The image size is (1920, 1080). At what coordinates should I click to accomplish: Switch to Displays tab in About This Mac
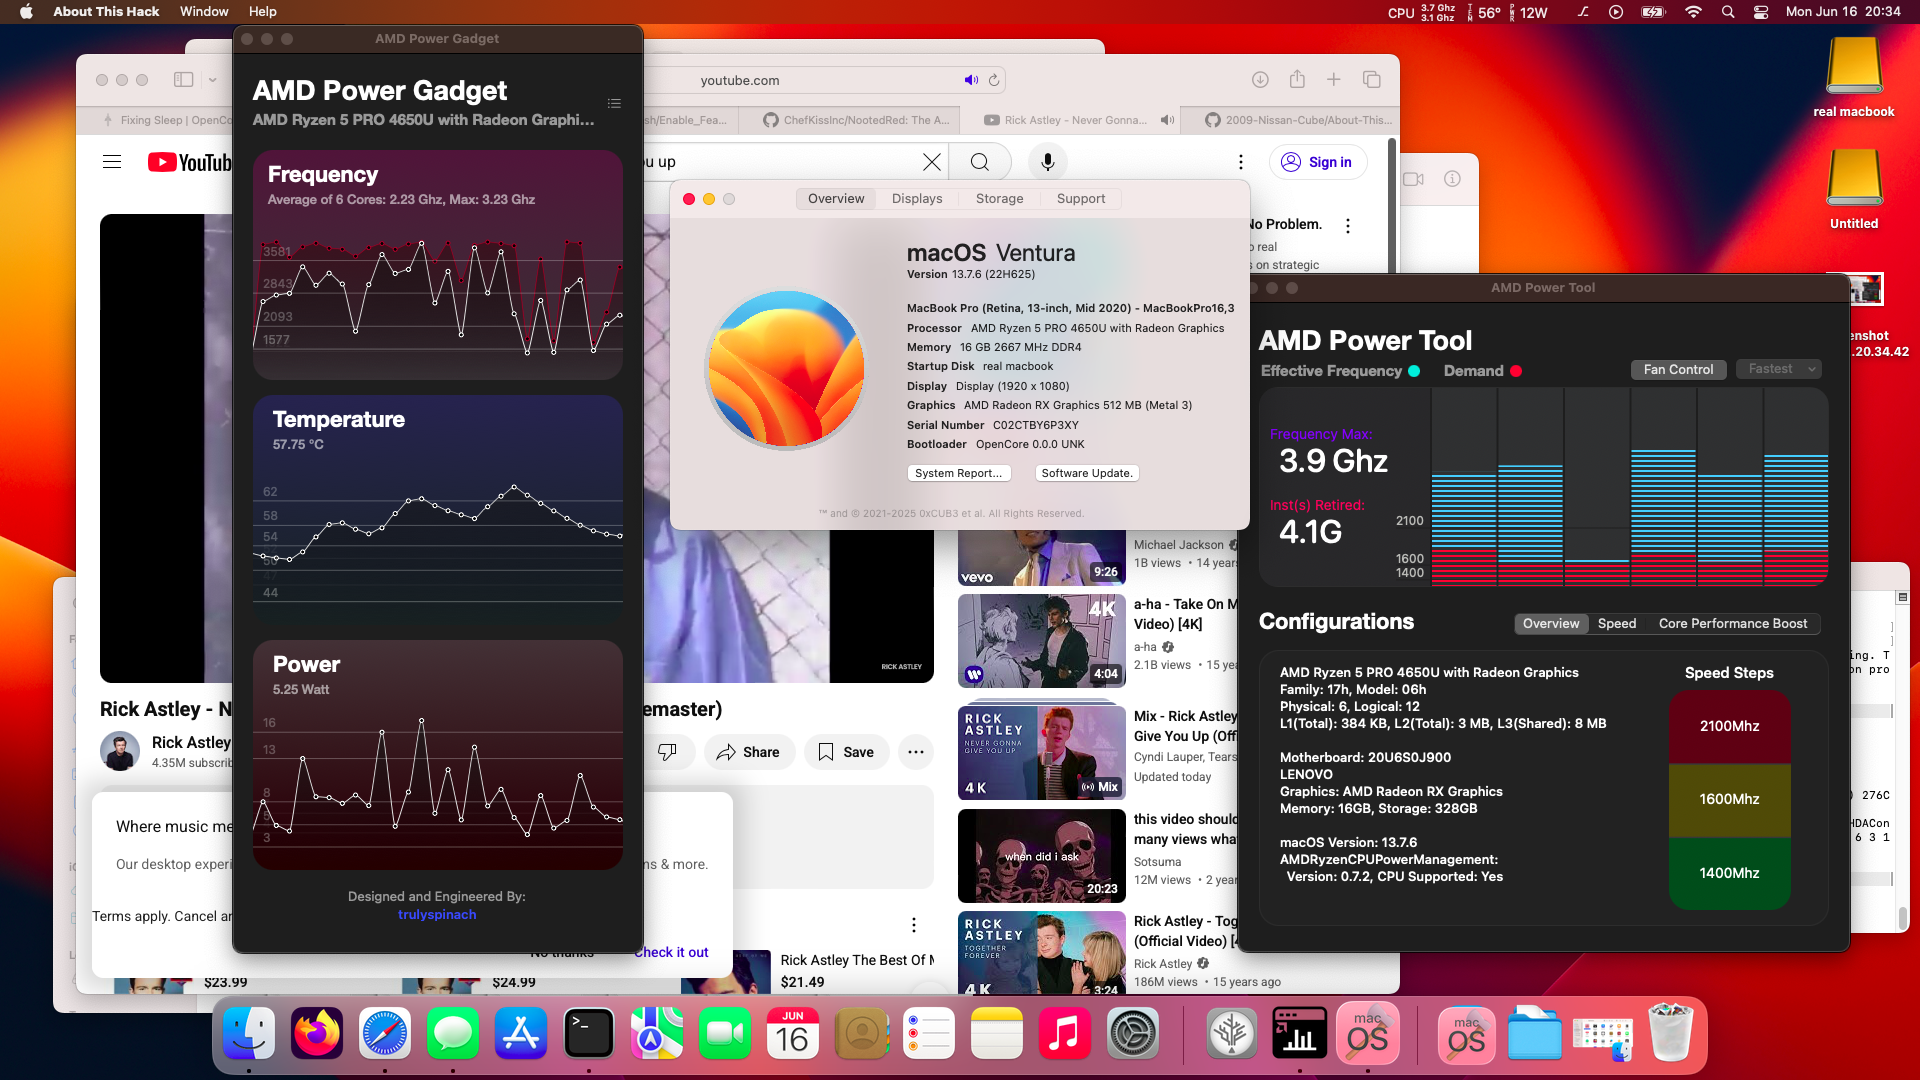coord(917,199)
